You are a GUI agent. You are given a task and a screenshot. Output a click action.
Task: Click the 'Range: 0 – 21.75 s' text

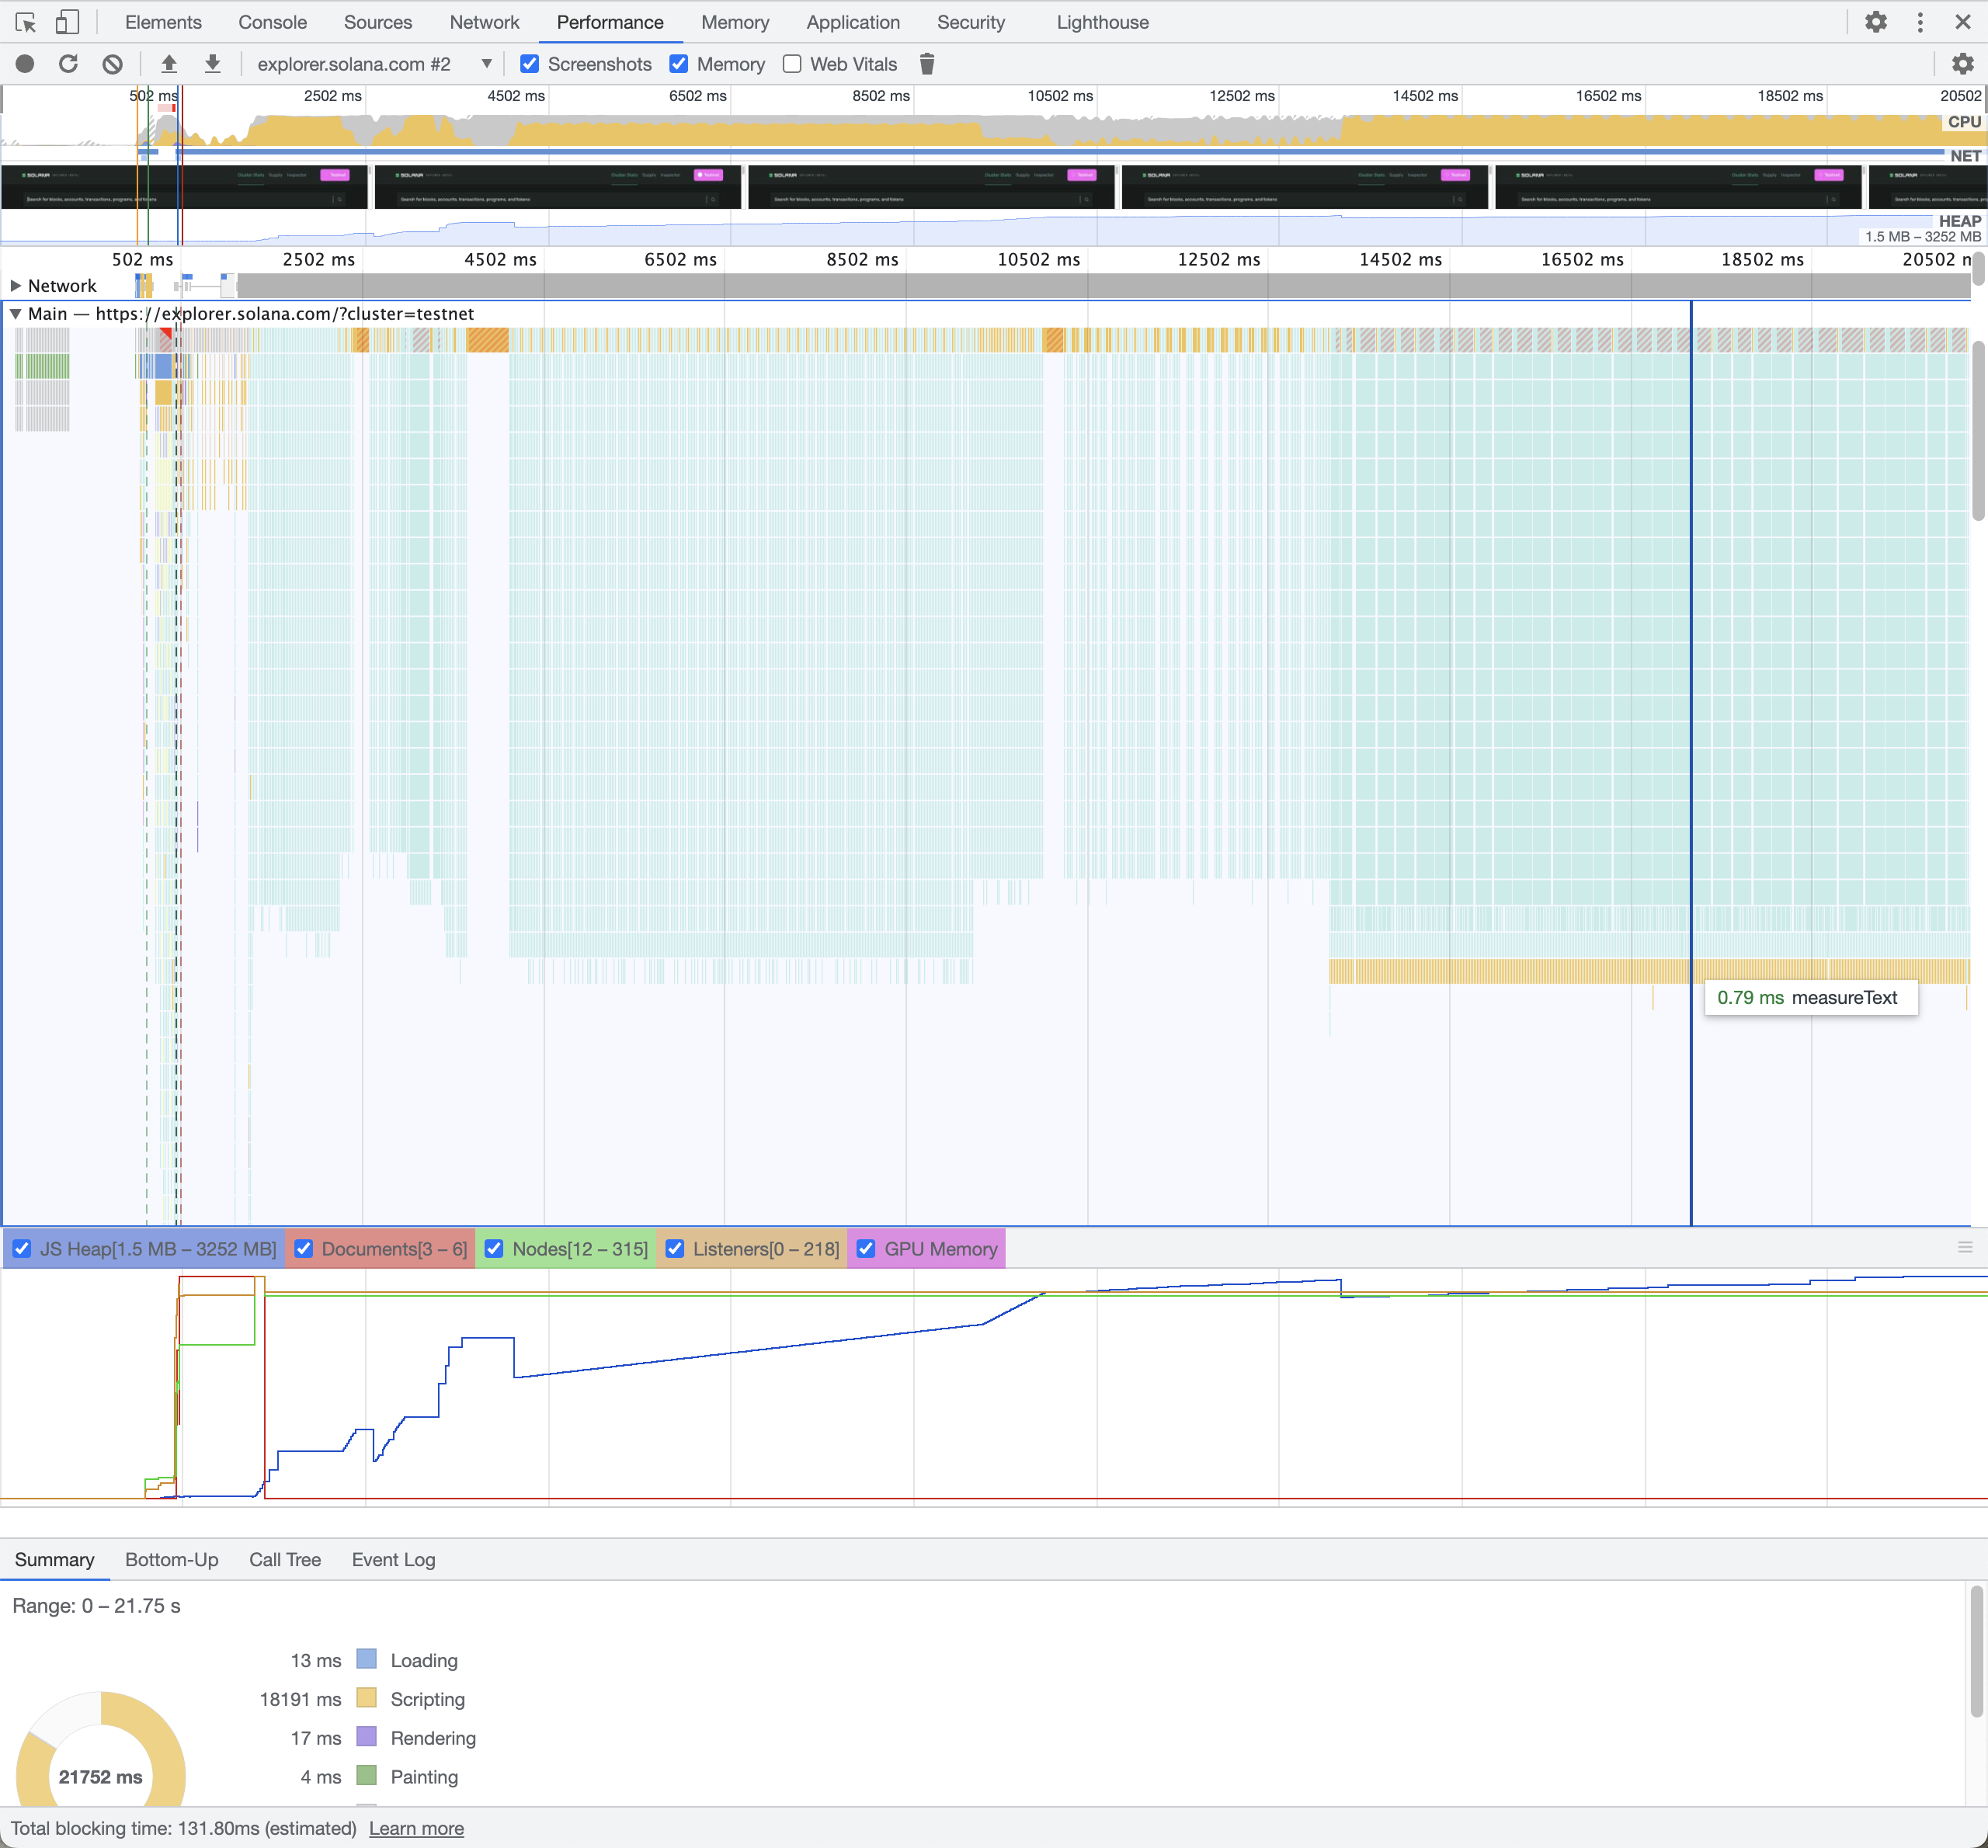(97, 1606)
